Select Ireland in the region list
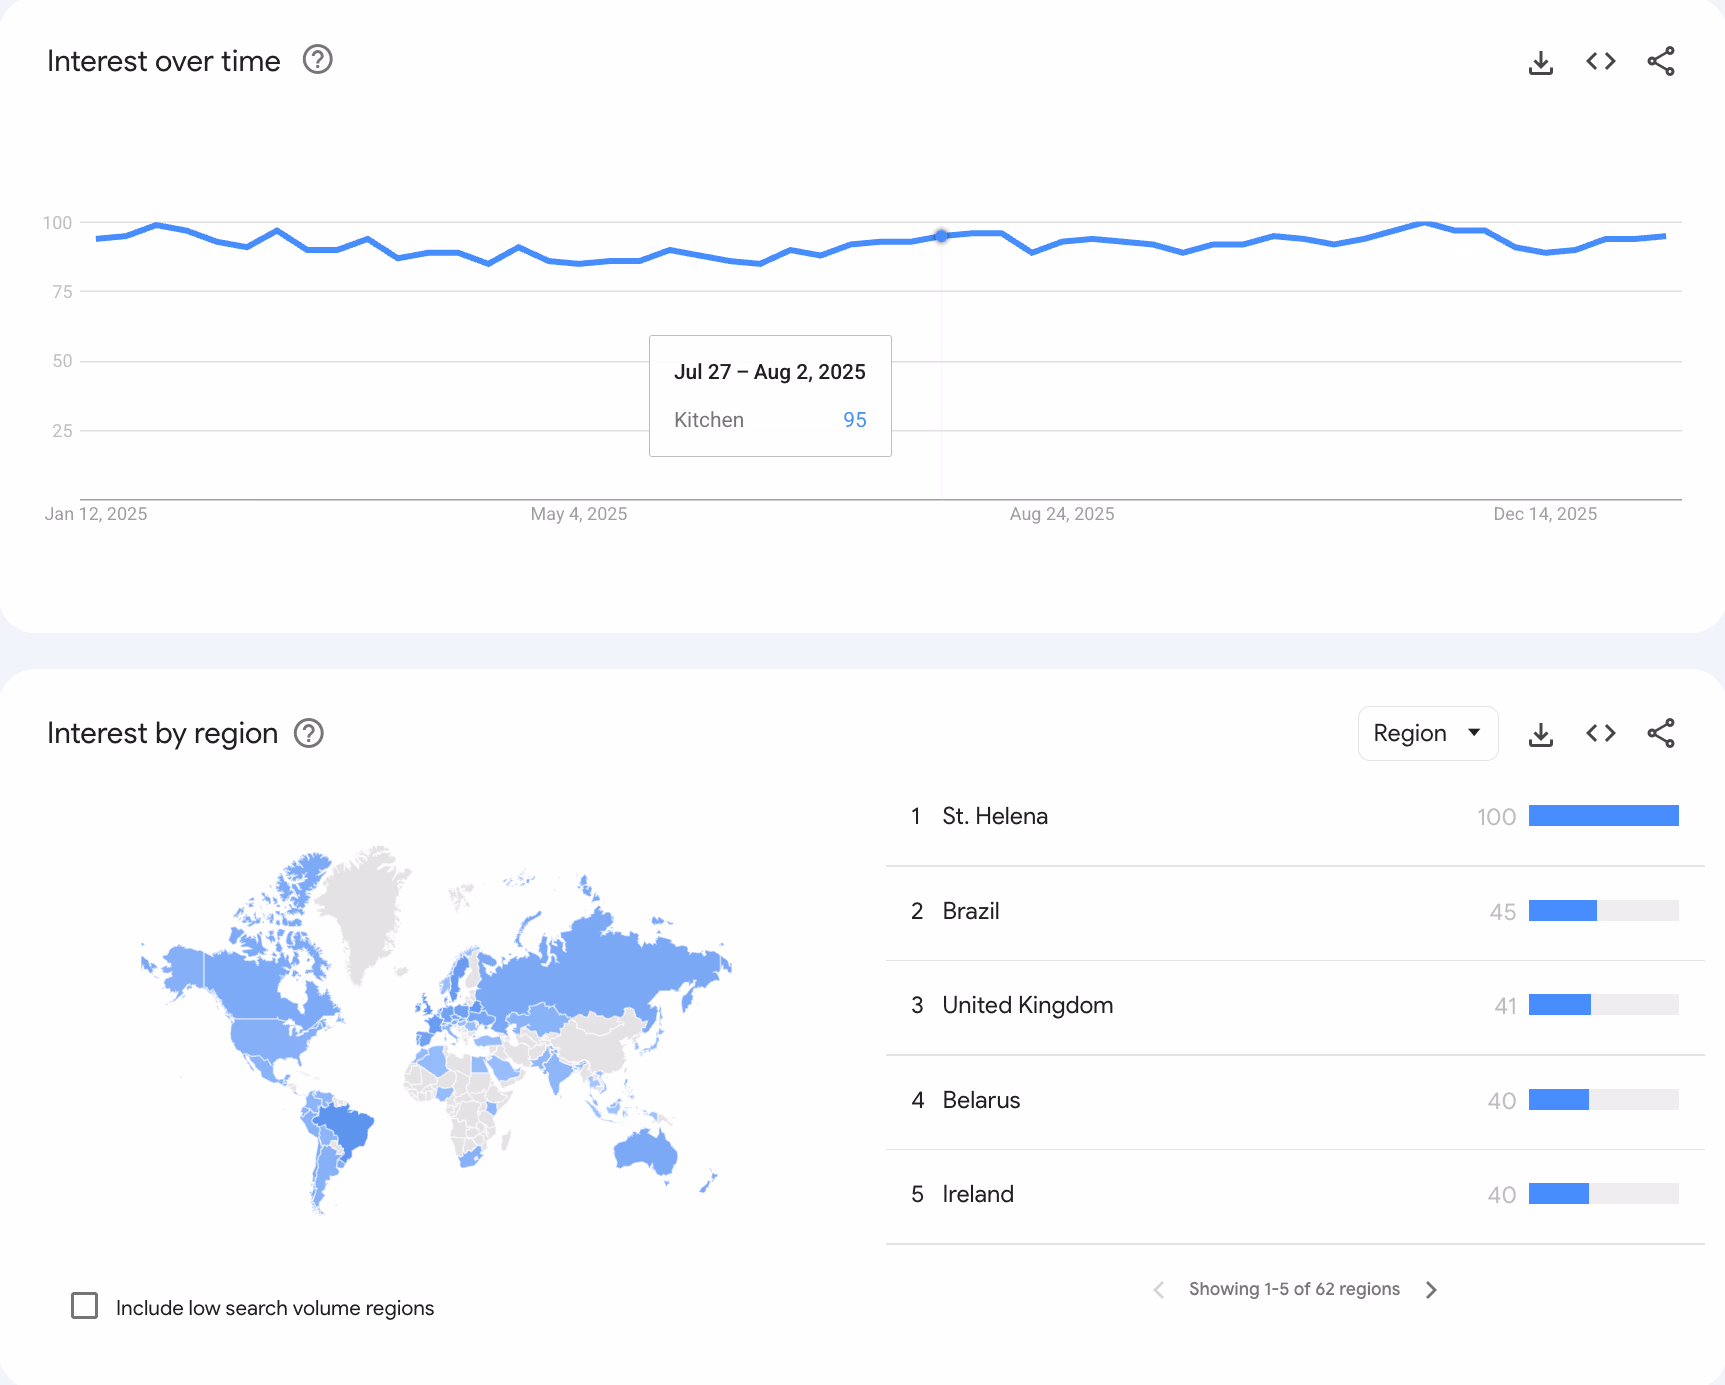Screen dimensions: 1725x1385 977,1194
